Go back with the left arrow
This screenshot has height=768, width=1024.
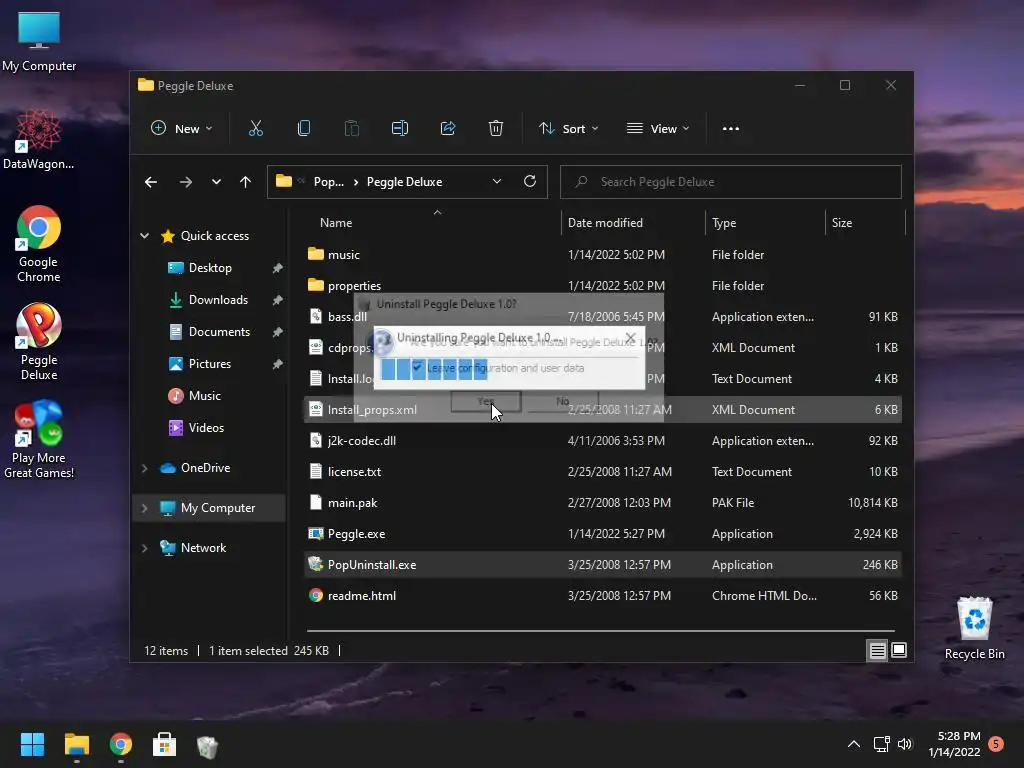(x=151, y=182)
